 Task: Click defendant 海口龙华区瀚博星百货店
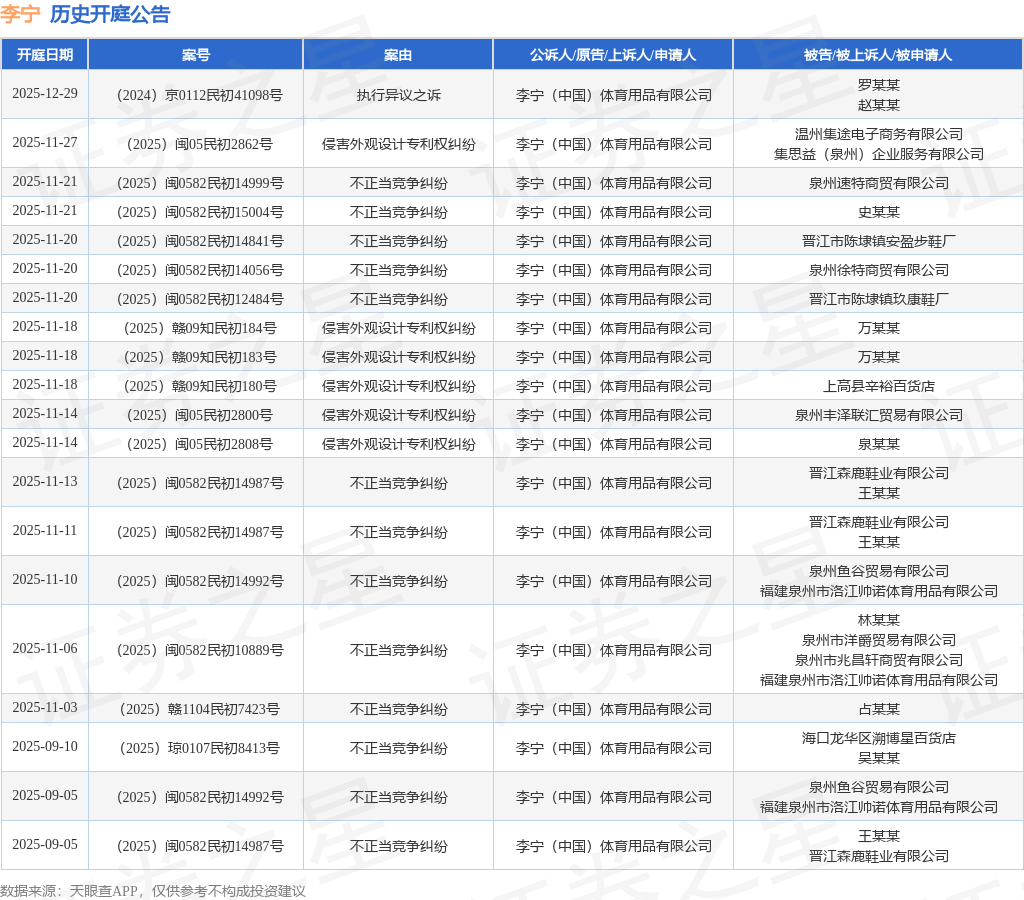click(x=878, y=738)
